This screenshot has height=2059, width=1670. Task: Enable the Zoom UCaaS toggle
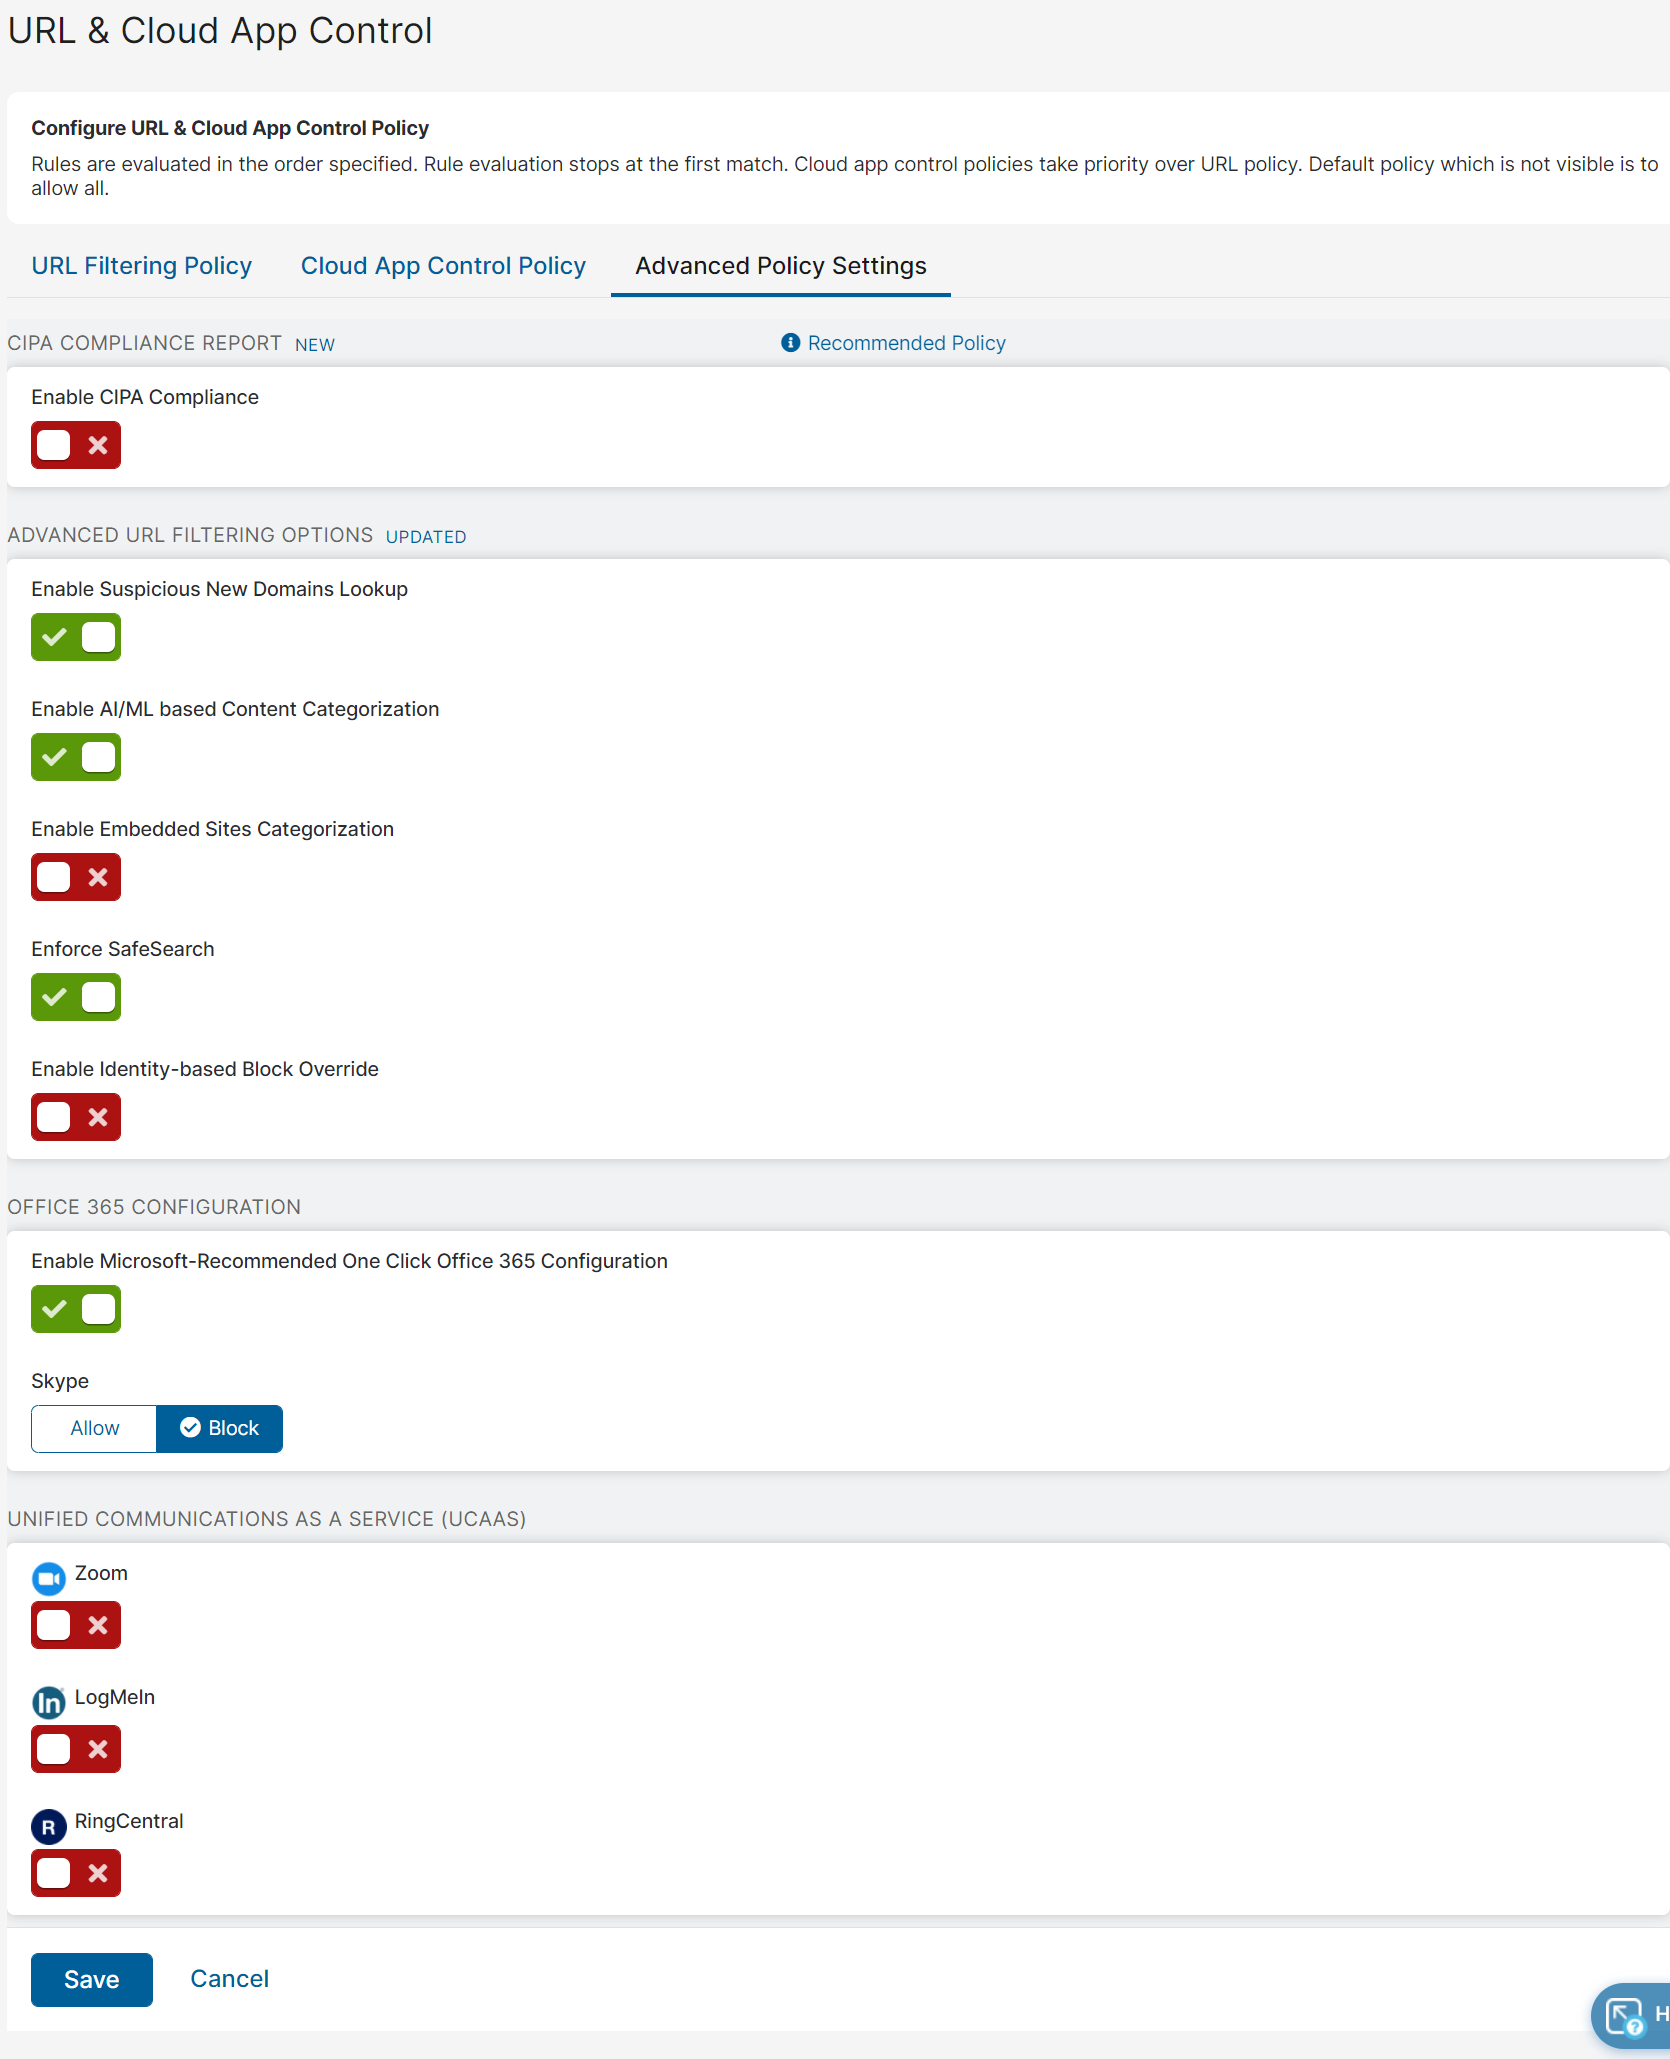pyautogui.click(x=75, y=1625)
